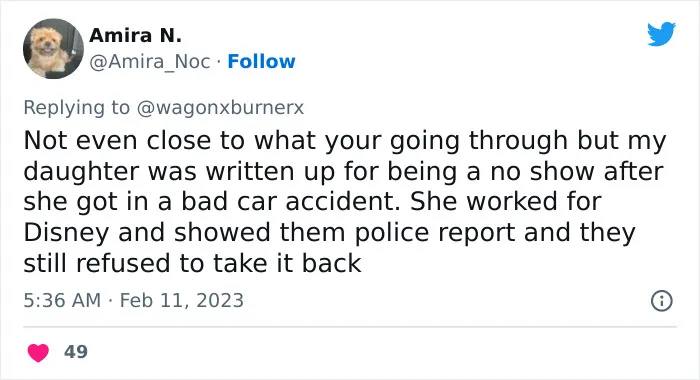Screen dimensions: 700x380
Task: Open the circled info icon
Action: (662, 301)
